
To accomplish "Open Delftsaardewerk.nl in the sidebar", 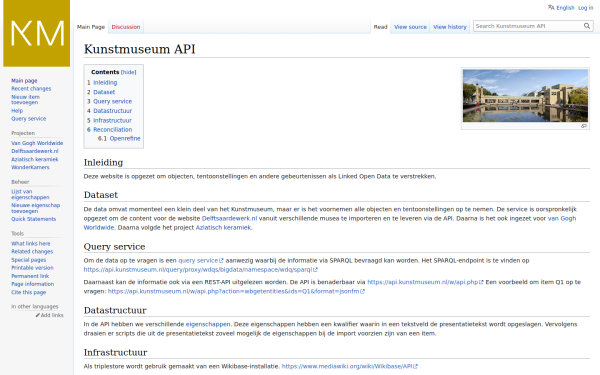I will click(35, 151).
